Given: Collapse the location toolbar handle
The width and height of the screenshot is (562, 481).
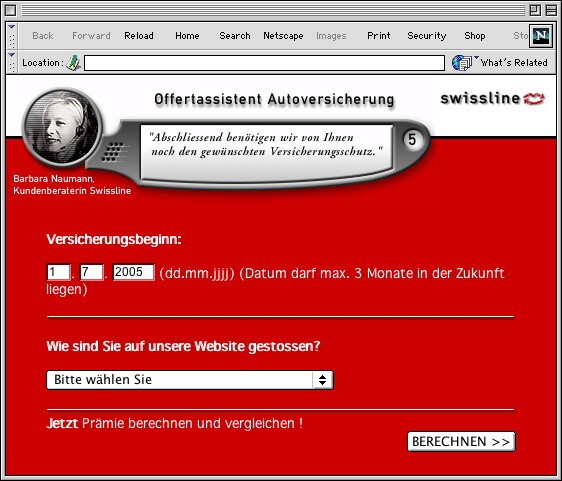Looking at the screenshot, I should click(x=11, y=62).
